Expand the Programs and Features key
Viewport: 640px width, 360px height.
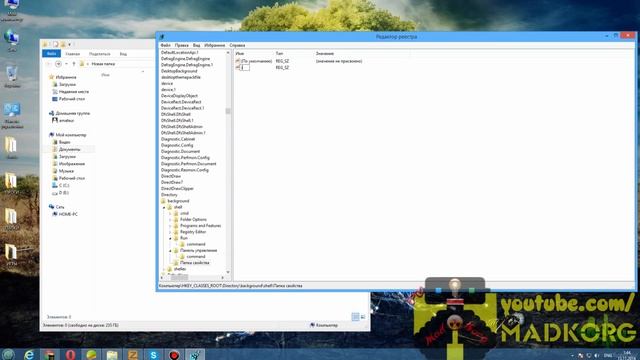171,226
